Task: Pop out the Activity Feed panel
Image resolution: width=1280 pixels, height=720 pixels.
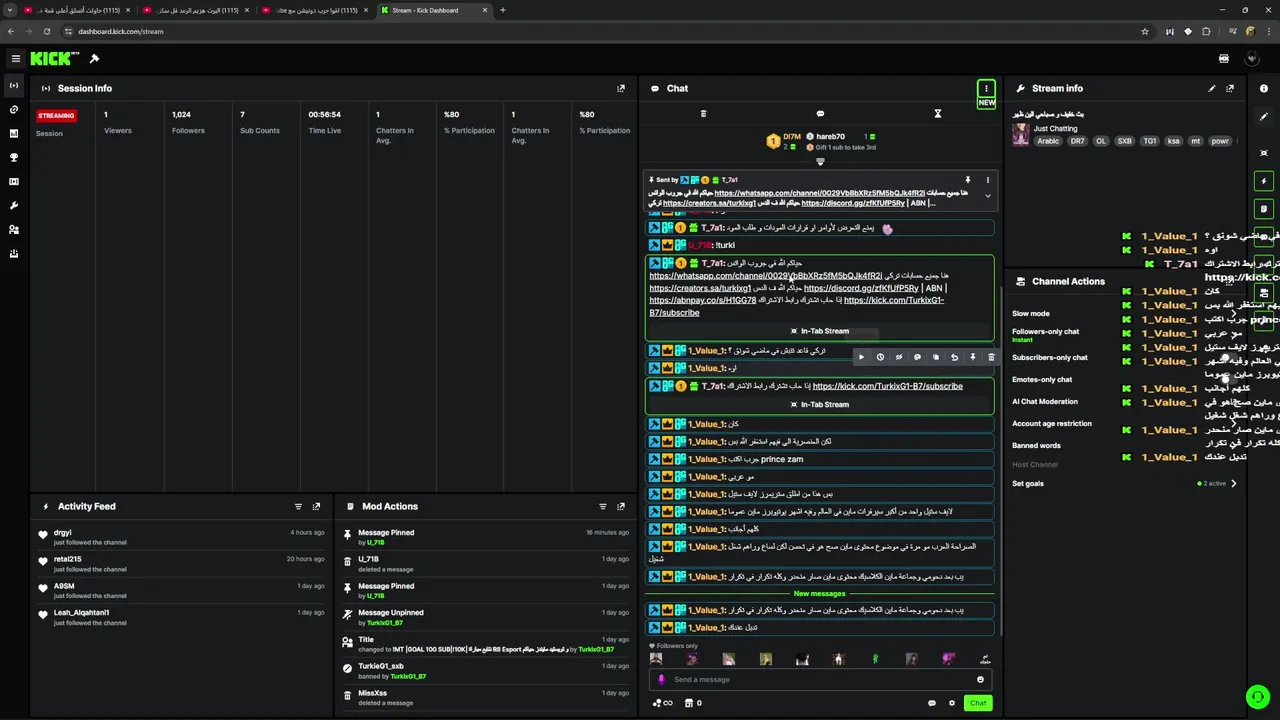Action: (x=316, y=506)
